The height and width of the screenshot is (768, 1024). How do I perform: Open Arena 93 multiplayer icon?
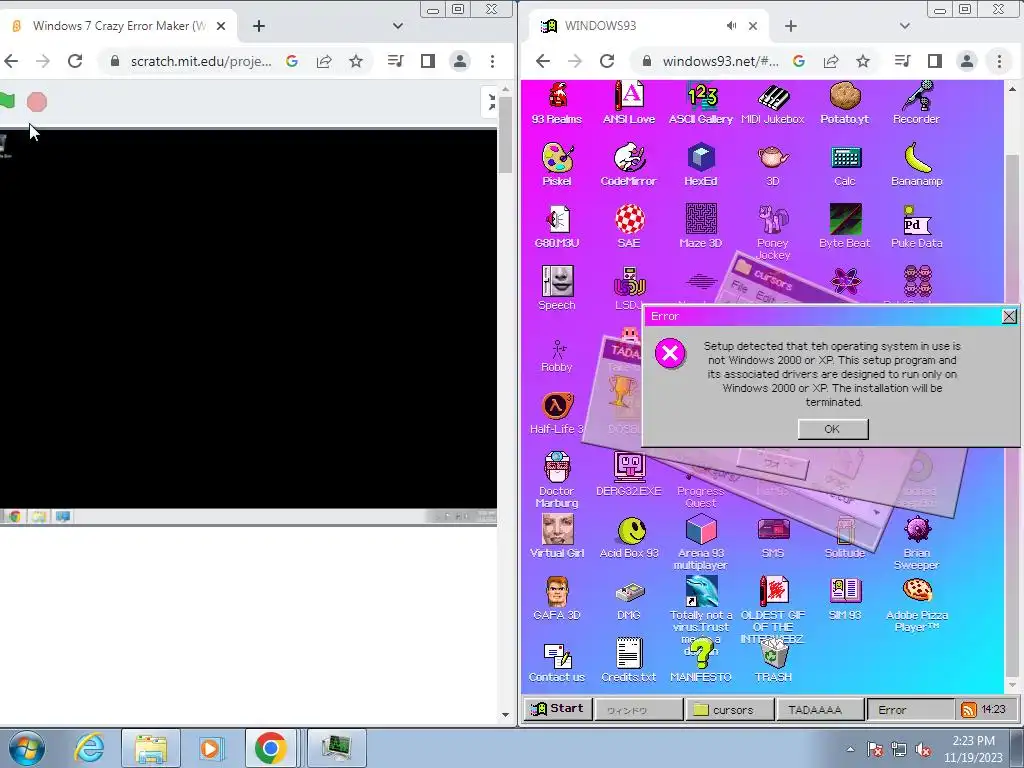[x=701, y=542]
